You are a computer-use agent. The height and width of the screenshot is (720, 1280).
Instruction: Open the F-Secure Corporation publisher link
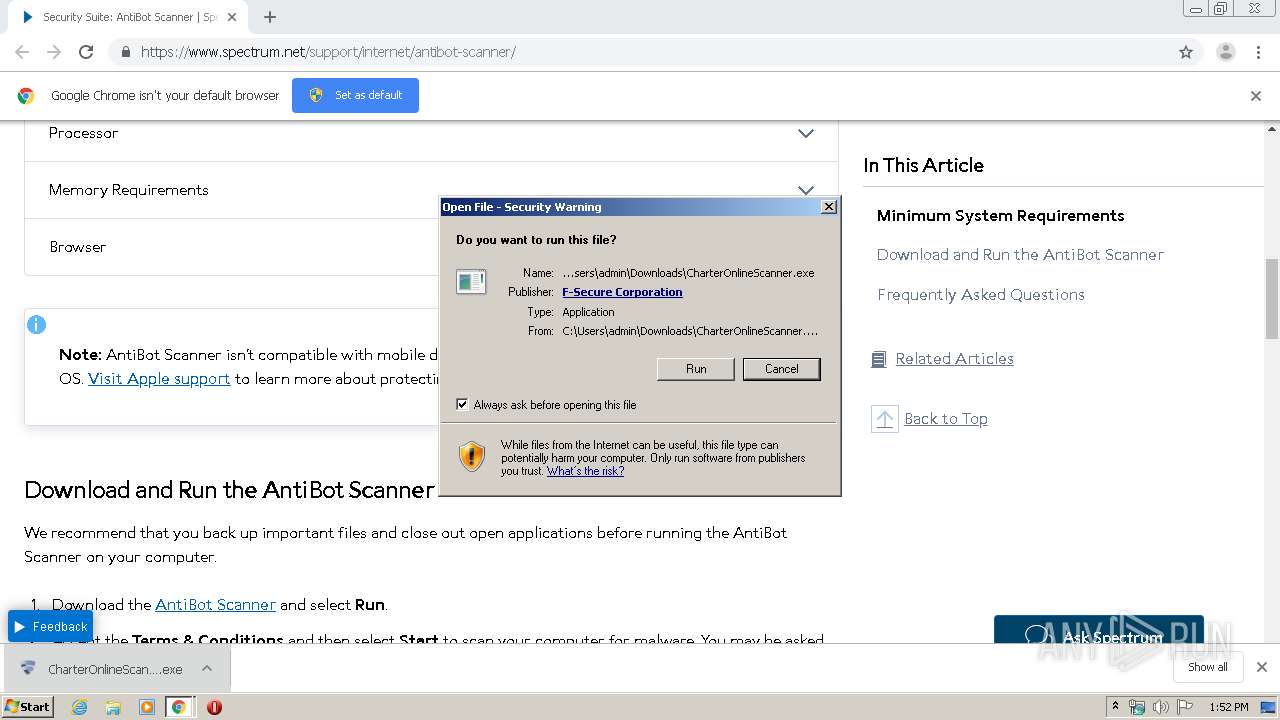[622, 292]
